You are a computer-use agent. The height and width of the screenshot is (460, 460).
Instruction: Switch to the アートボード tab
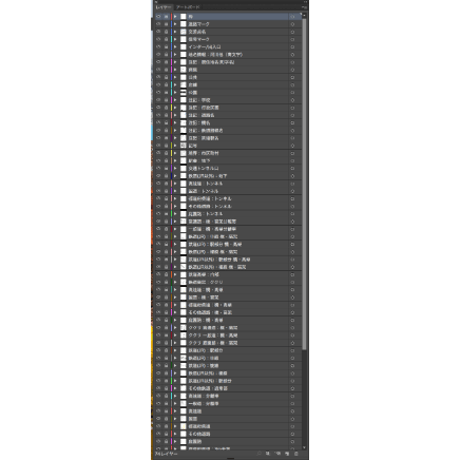(188, 7)
